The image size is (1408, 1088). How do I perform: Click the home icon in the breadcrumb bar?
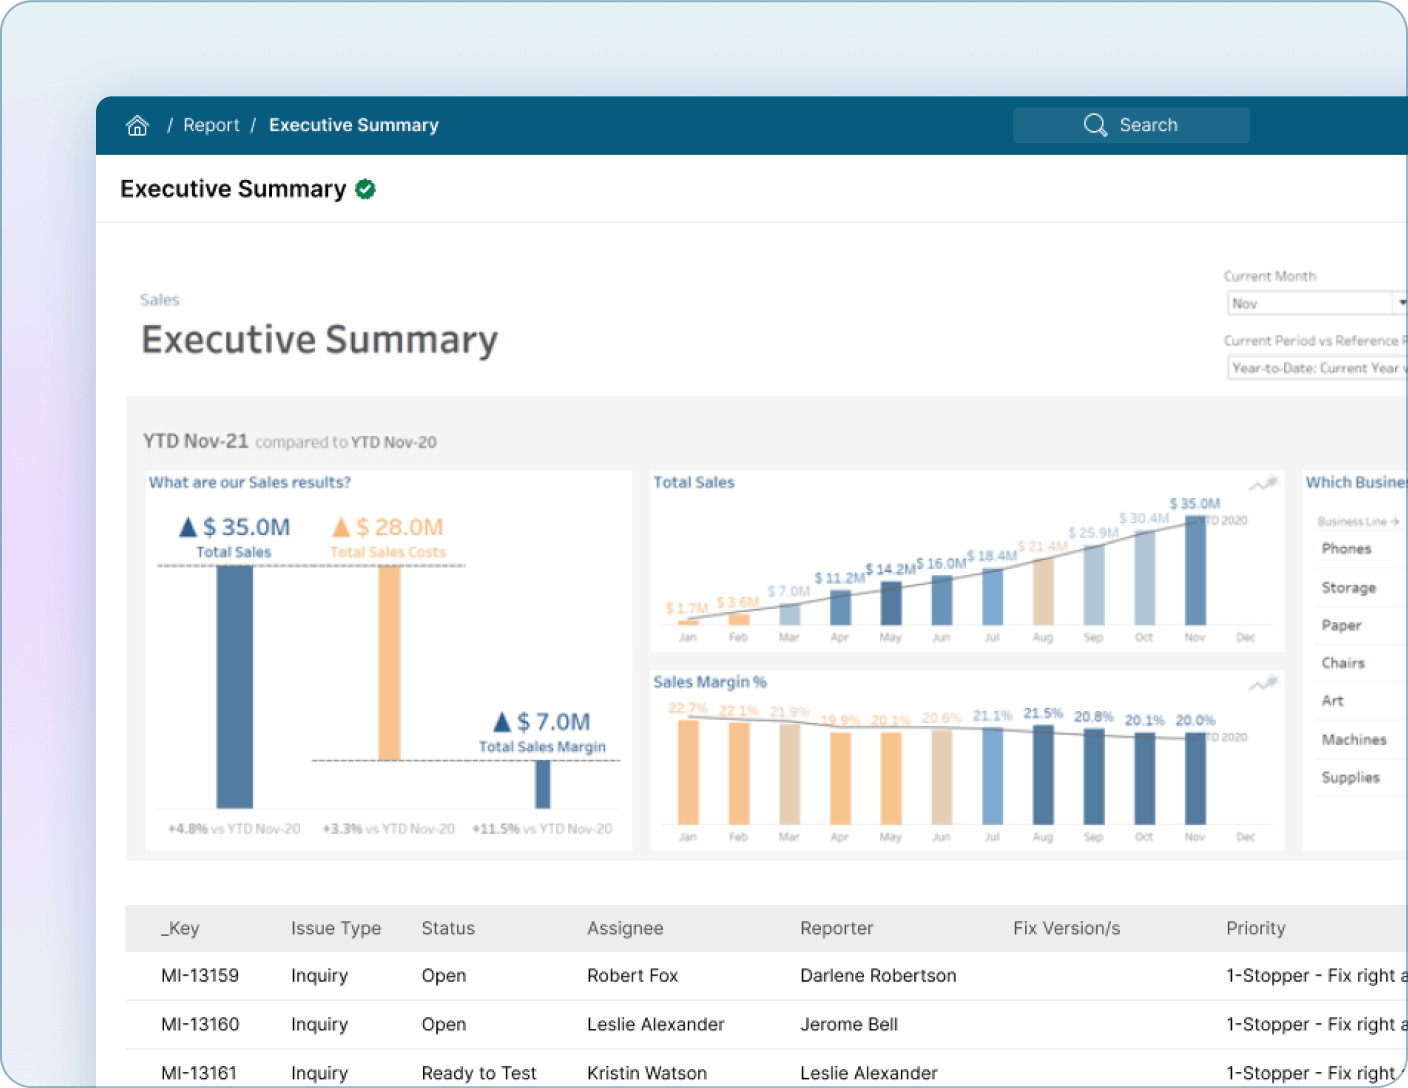pyautogui.click(x=137, y=124)
